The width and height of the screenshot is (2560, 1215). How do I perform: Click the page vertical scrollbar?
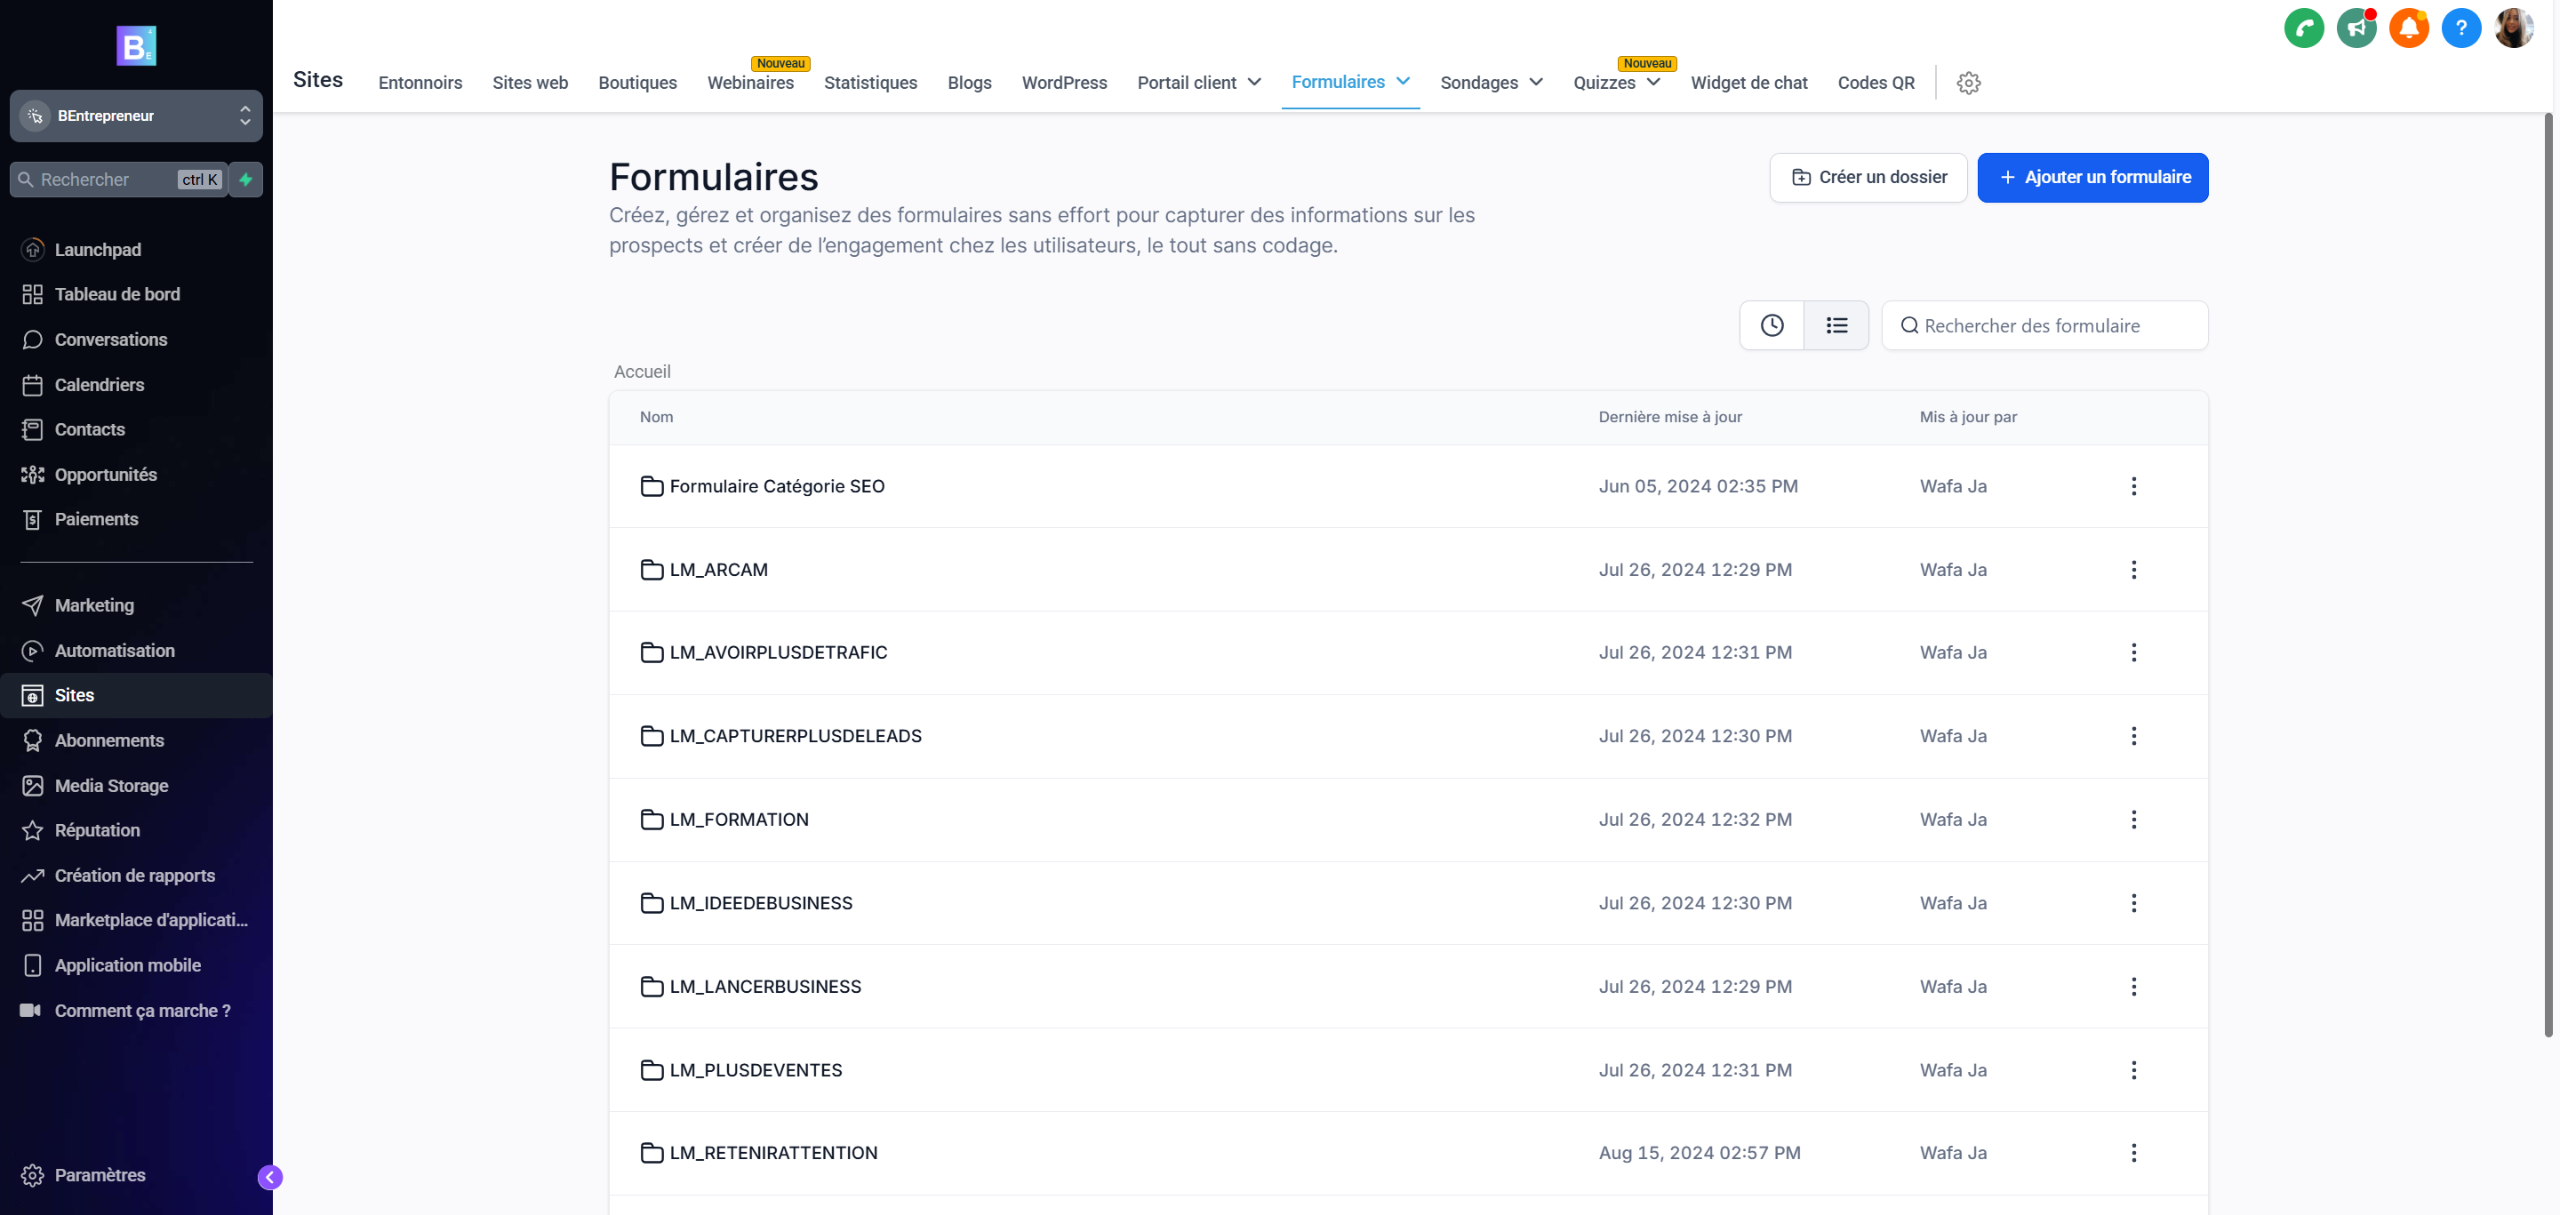[x=2548, y=575]
